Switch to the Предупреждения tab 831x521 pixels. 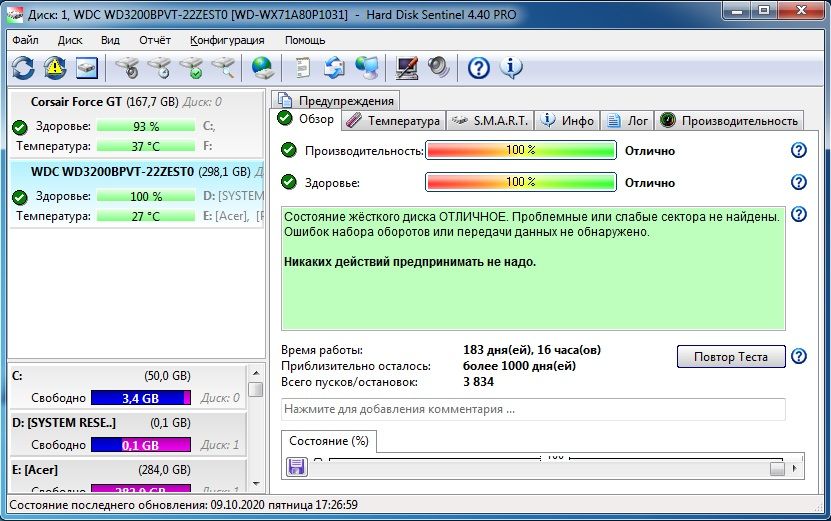pyautogui.click(x=336, y=101)
